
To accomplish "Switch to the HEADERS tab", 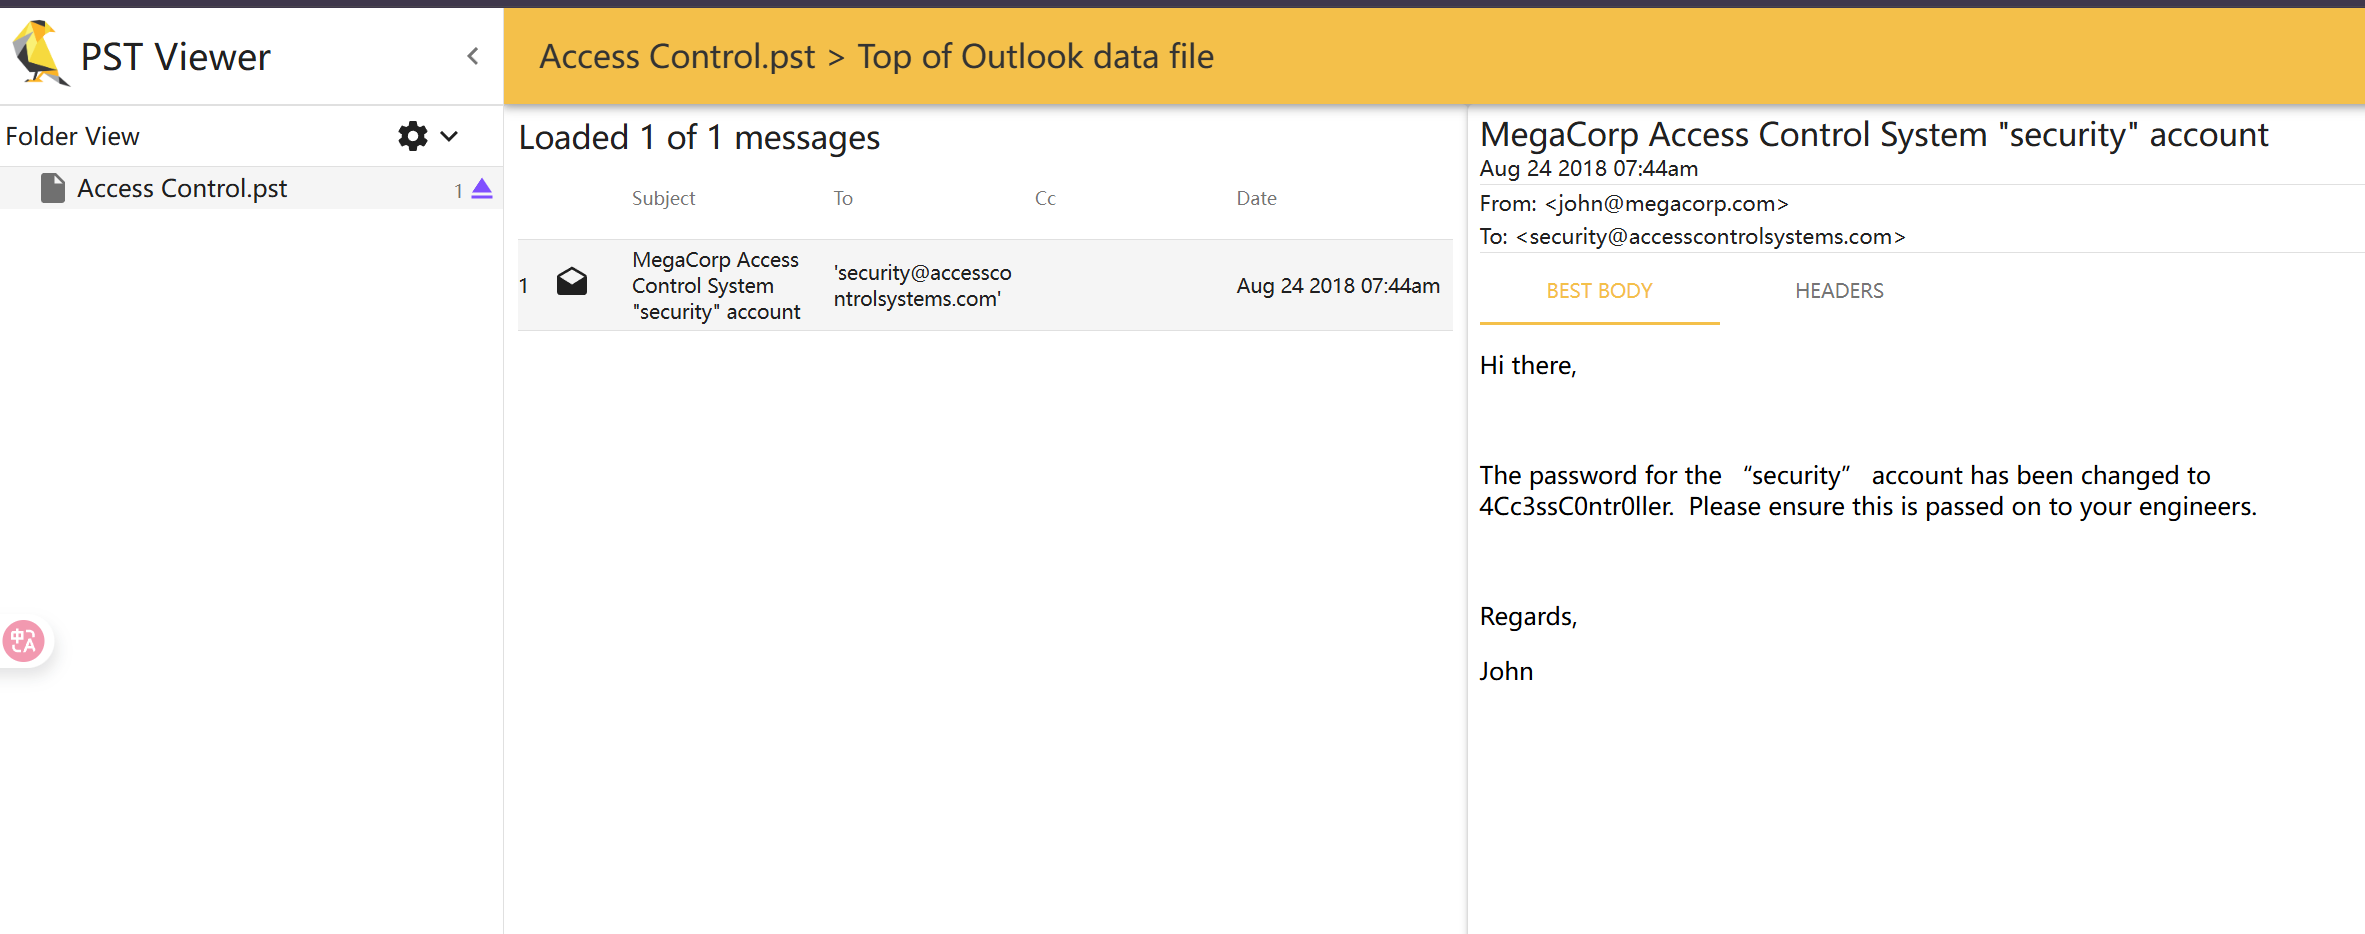I will pyautogui.click(x=1838, y=291).
